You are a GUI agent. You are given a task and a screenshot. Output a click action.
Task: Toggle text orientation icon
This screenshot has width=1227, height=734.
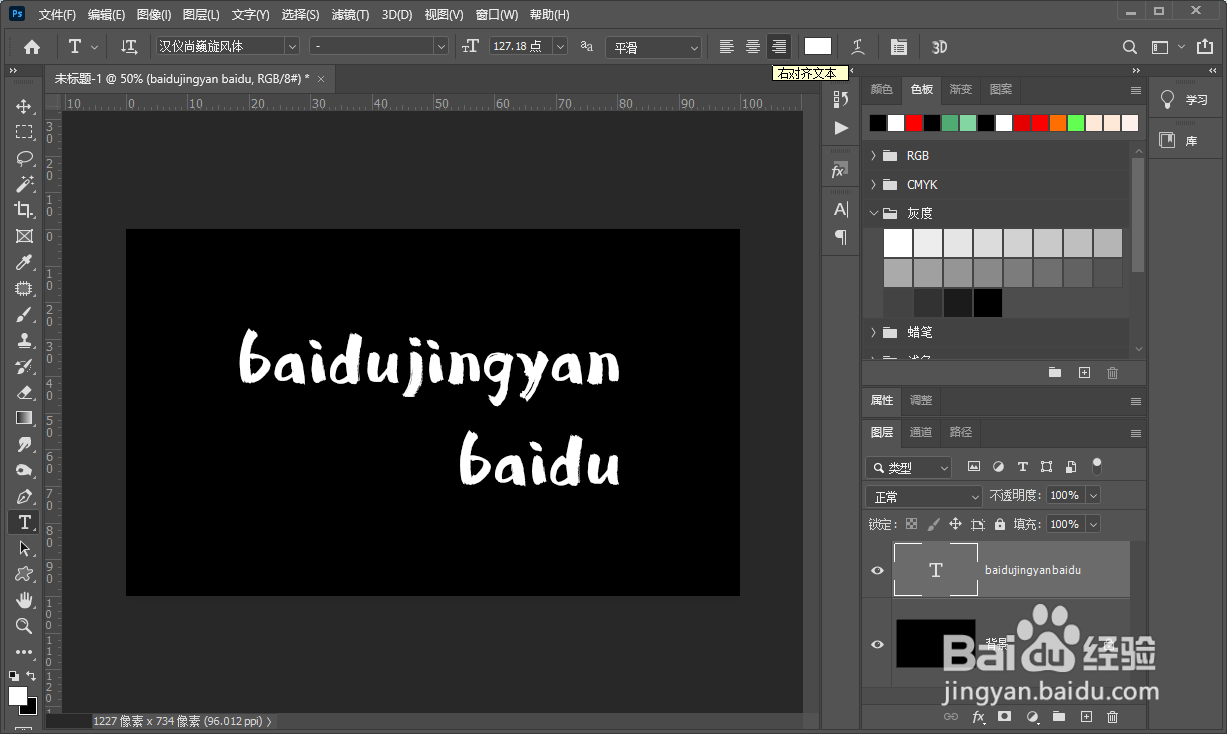129,46
